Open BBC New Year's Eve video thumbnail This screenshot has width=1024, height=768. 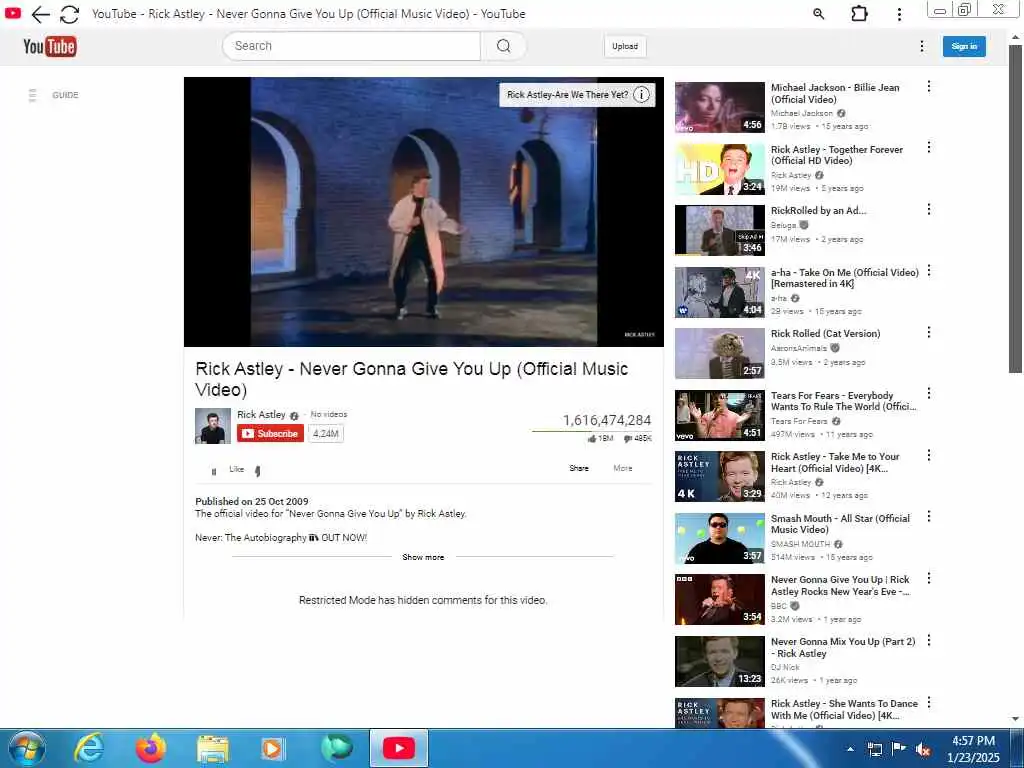(720, 600)
